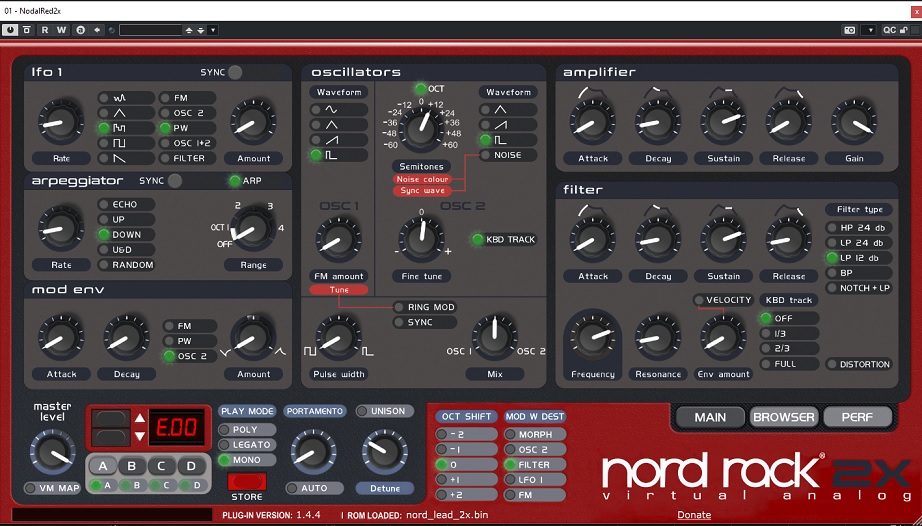
Task: Toggle the plugin power/activate button
Action: pyautogui.click(x=9, y=30)
